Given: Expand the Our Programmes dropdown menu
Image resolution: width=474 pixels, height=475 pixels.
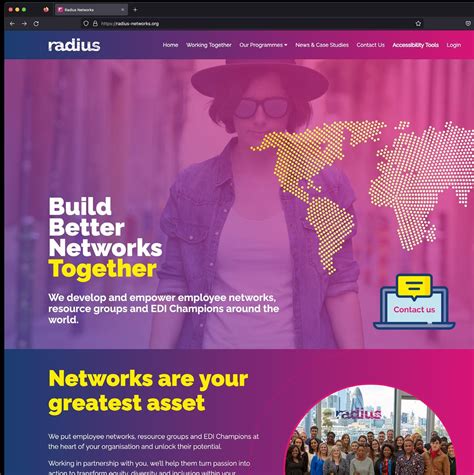Looking at the screenshot, I should pyautogui.click(x=263, y=45).
